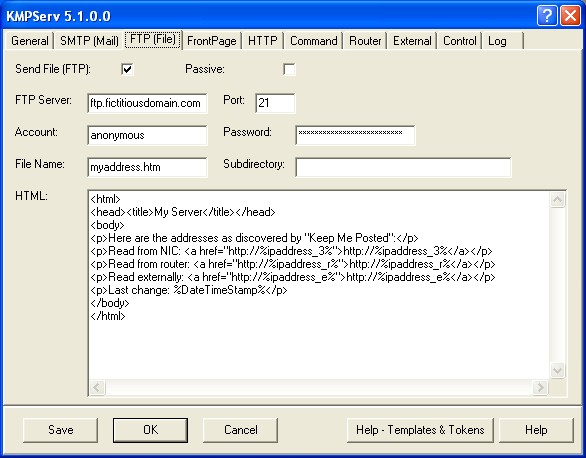This screenshot has width=586, height=458.
Task: Select the FTP (File) tab
Action: point(153,39)
